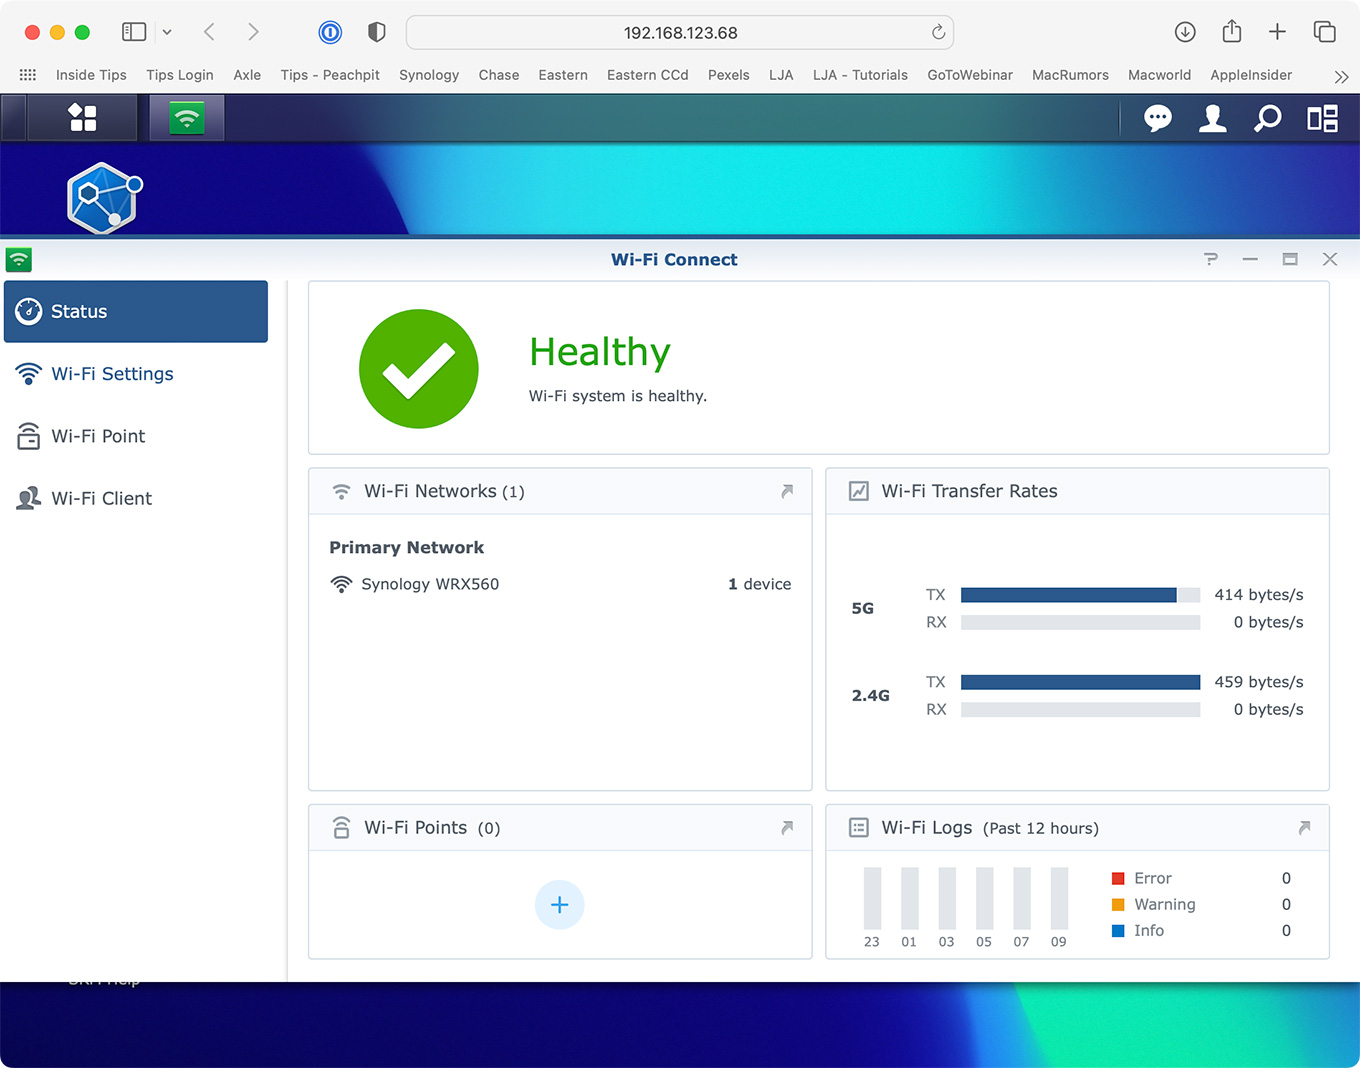
Task: Open Safari sidebar dropdown chevron
Action: point(167,32)
